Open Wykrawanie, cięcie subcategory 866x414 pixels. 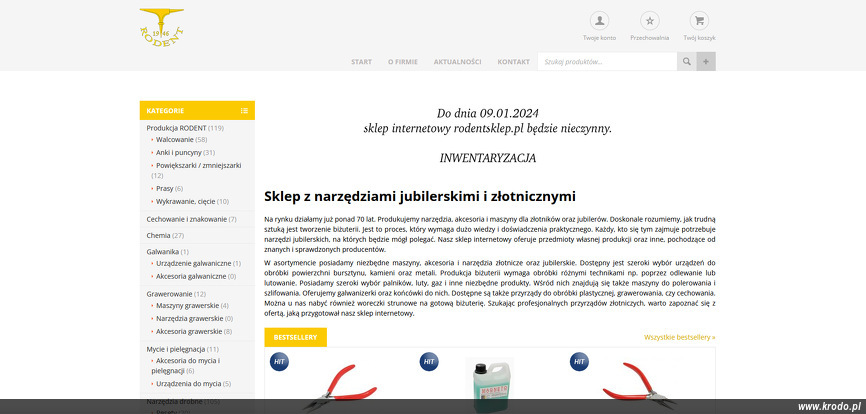tap(185, 201)
